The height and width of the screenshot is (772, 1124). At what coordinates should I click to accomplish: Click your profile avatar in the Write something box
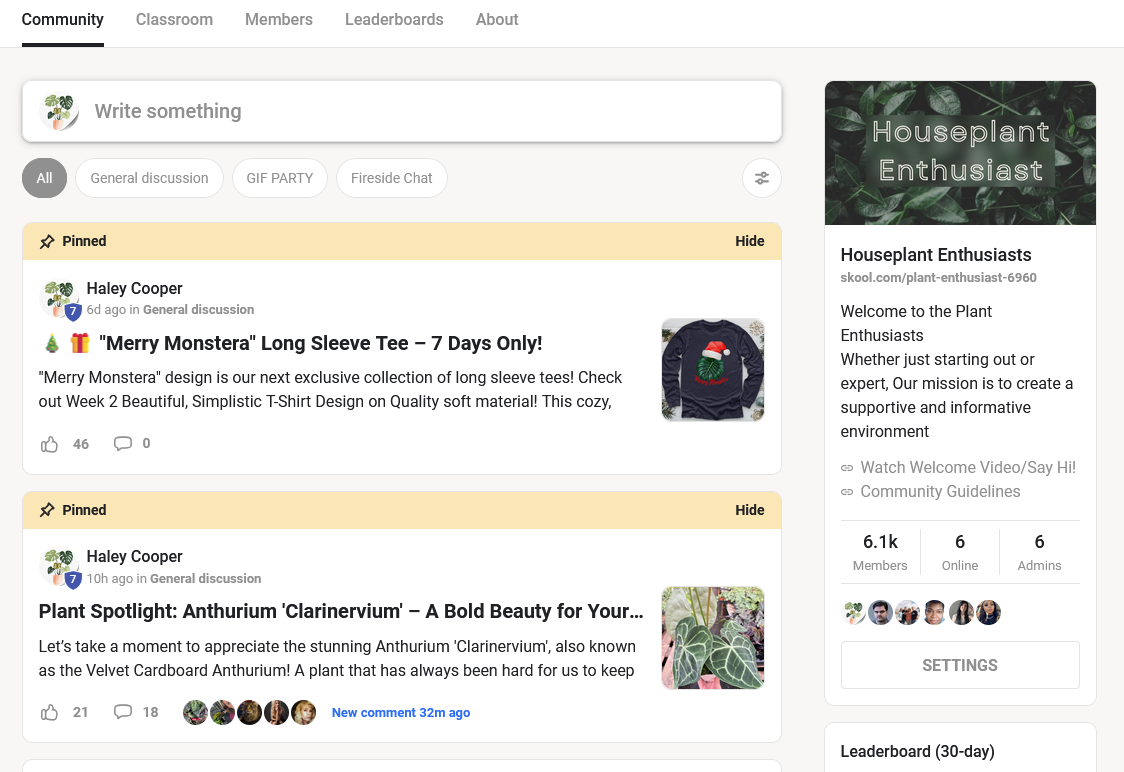tap(59, 112)
